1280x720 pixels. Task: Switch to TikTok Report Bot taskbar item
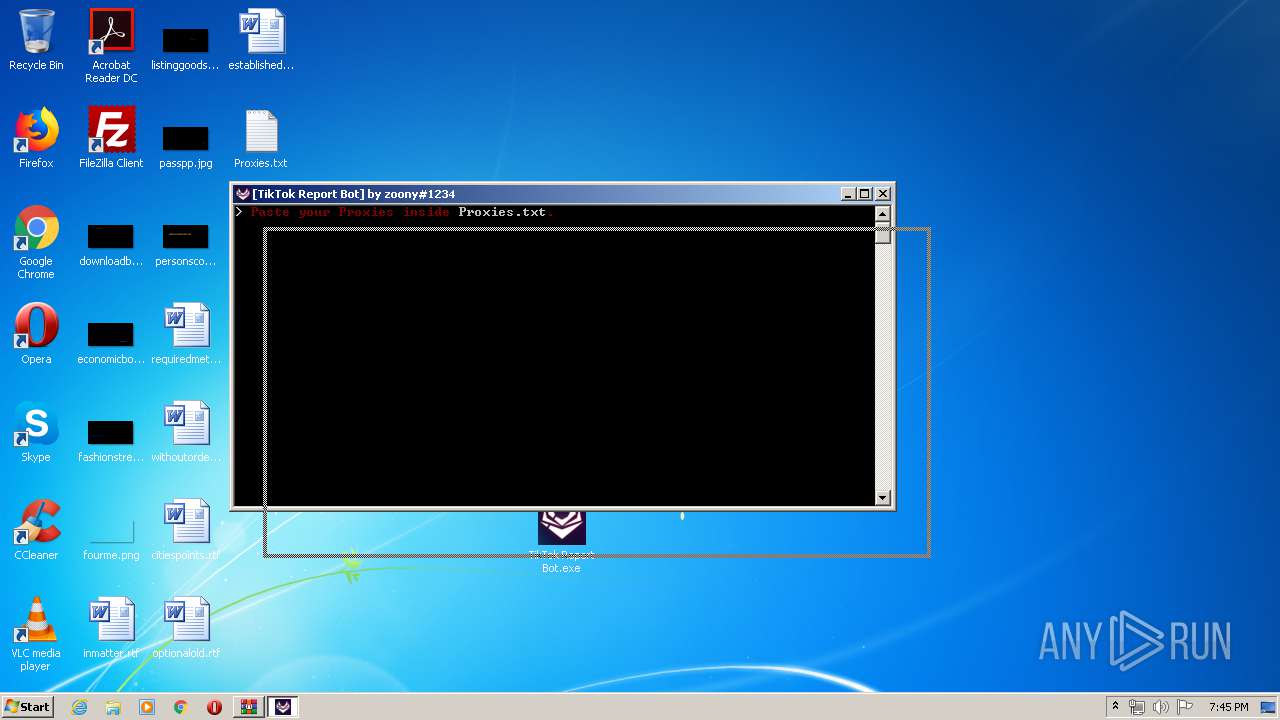[284, 707]
